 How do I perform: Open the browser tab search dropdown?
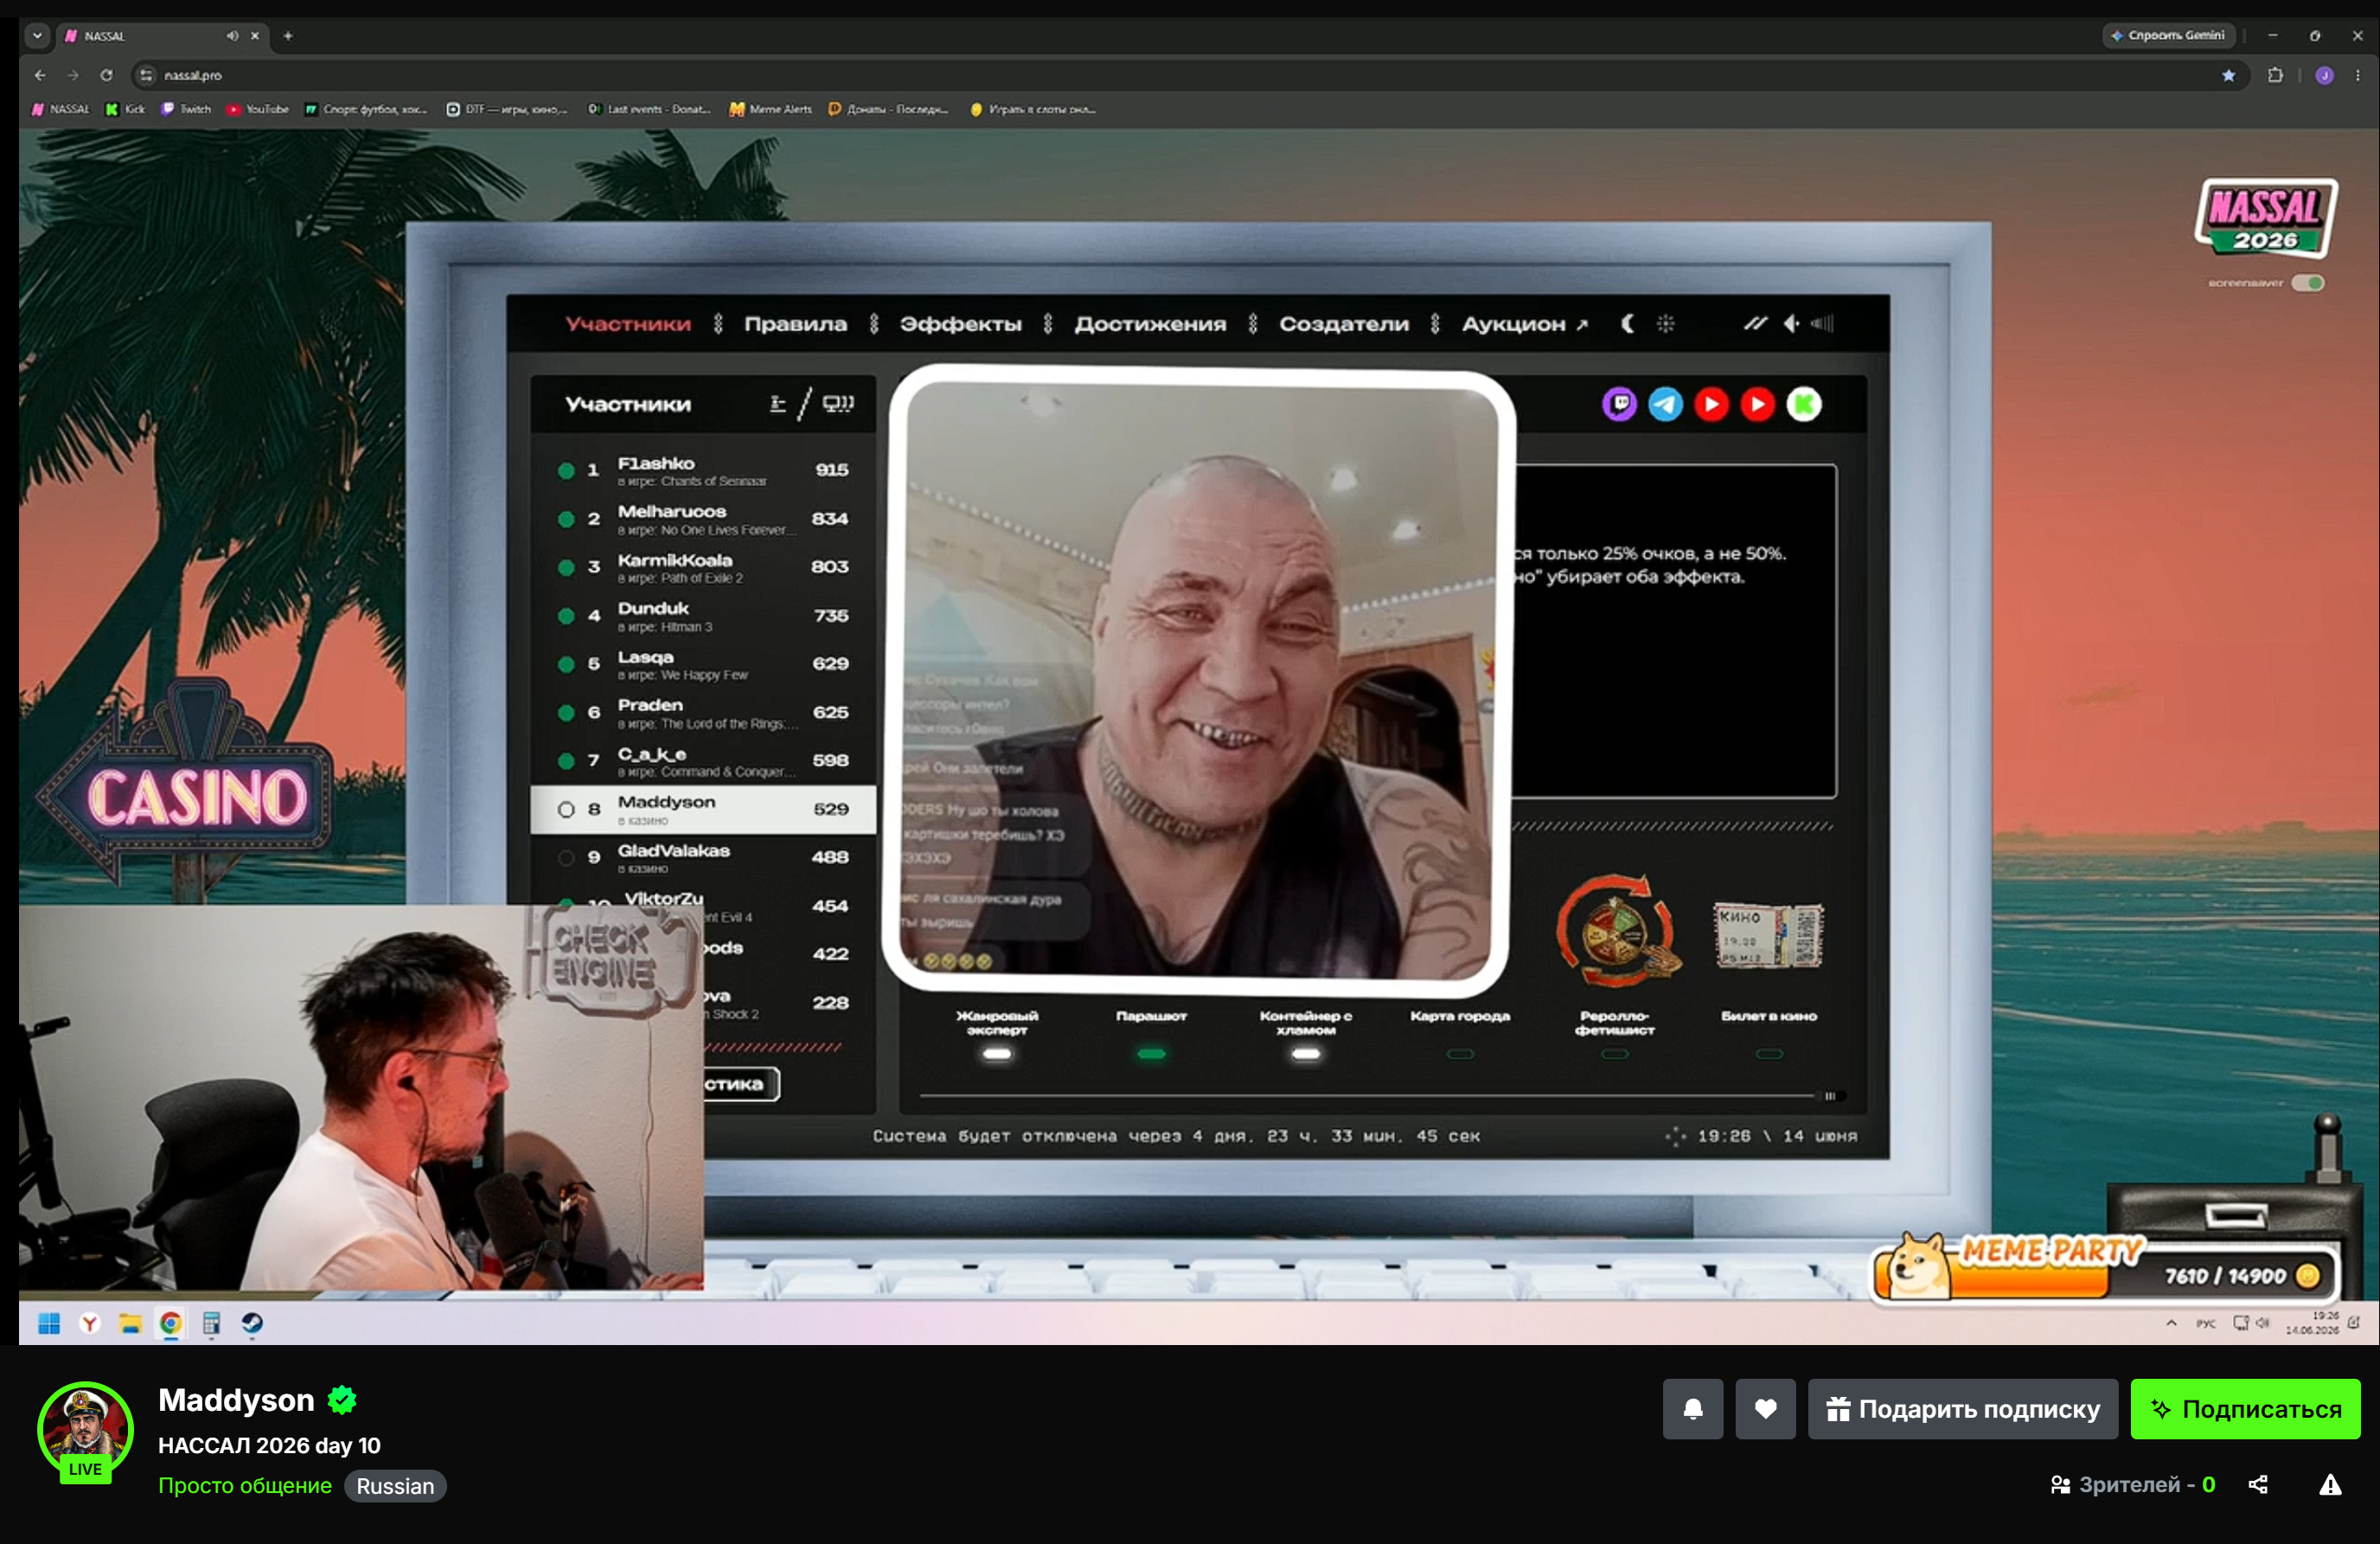[37, 36]
